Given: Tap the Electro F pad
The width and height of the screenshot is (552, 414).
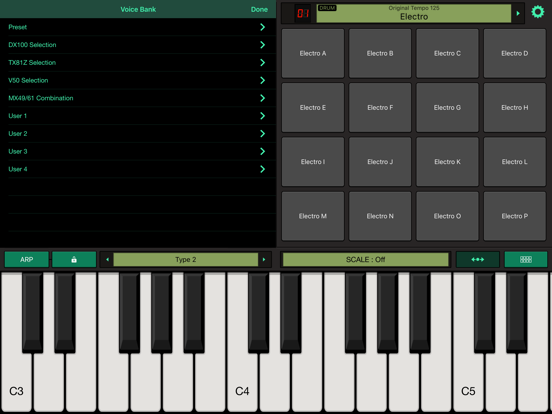Looking at the screenshot, I should click(x=380, y=107).
